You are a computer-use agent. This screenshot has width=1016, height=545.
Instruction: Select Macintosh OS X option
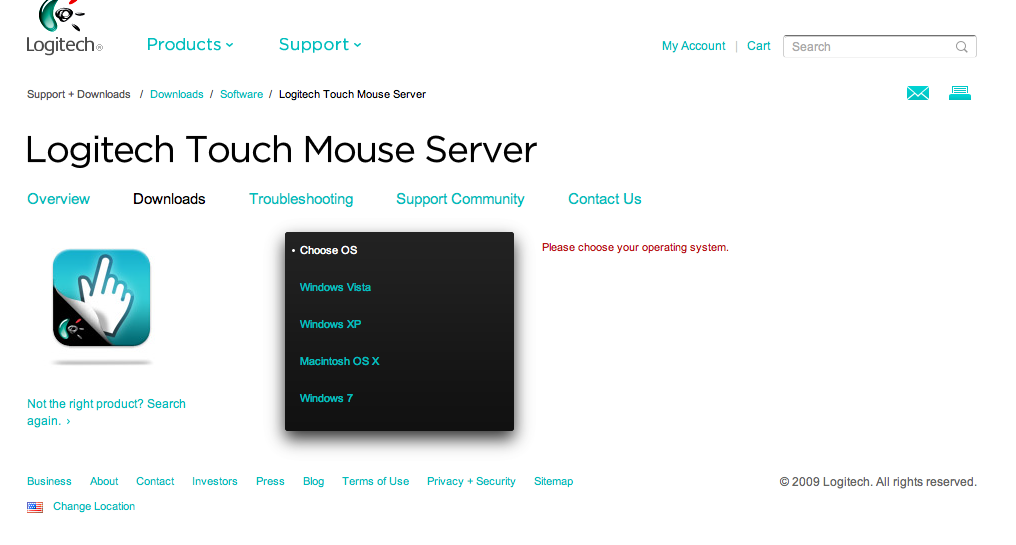[x=340, y=361]
